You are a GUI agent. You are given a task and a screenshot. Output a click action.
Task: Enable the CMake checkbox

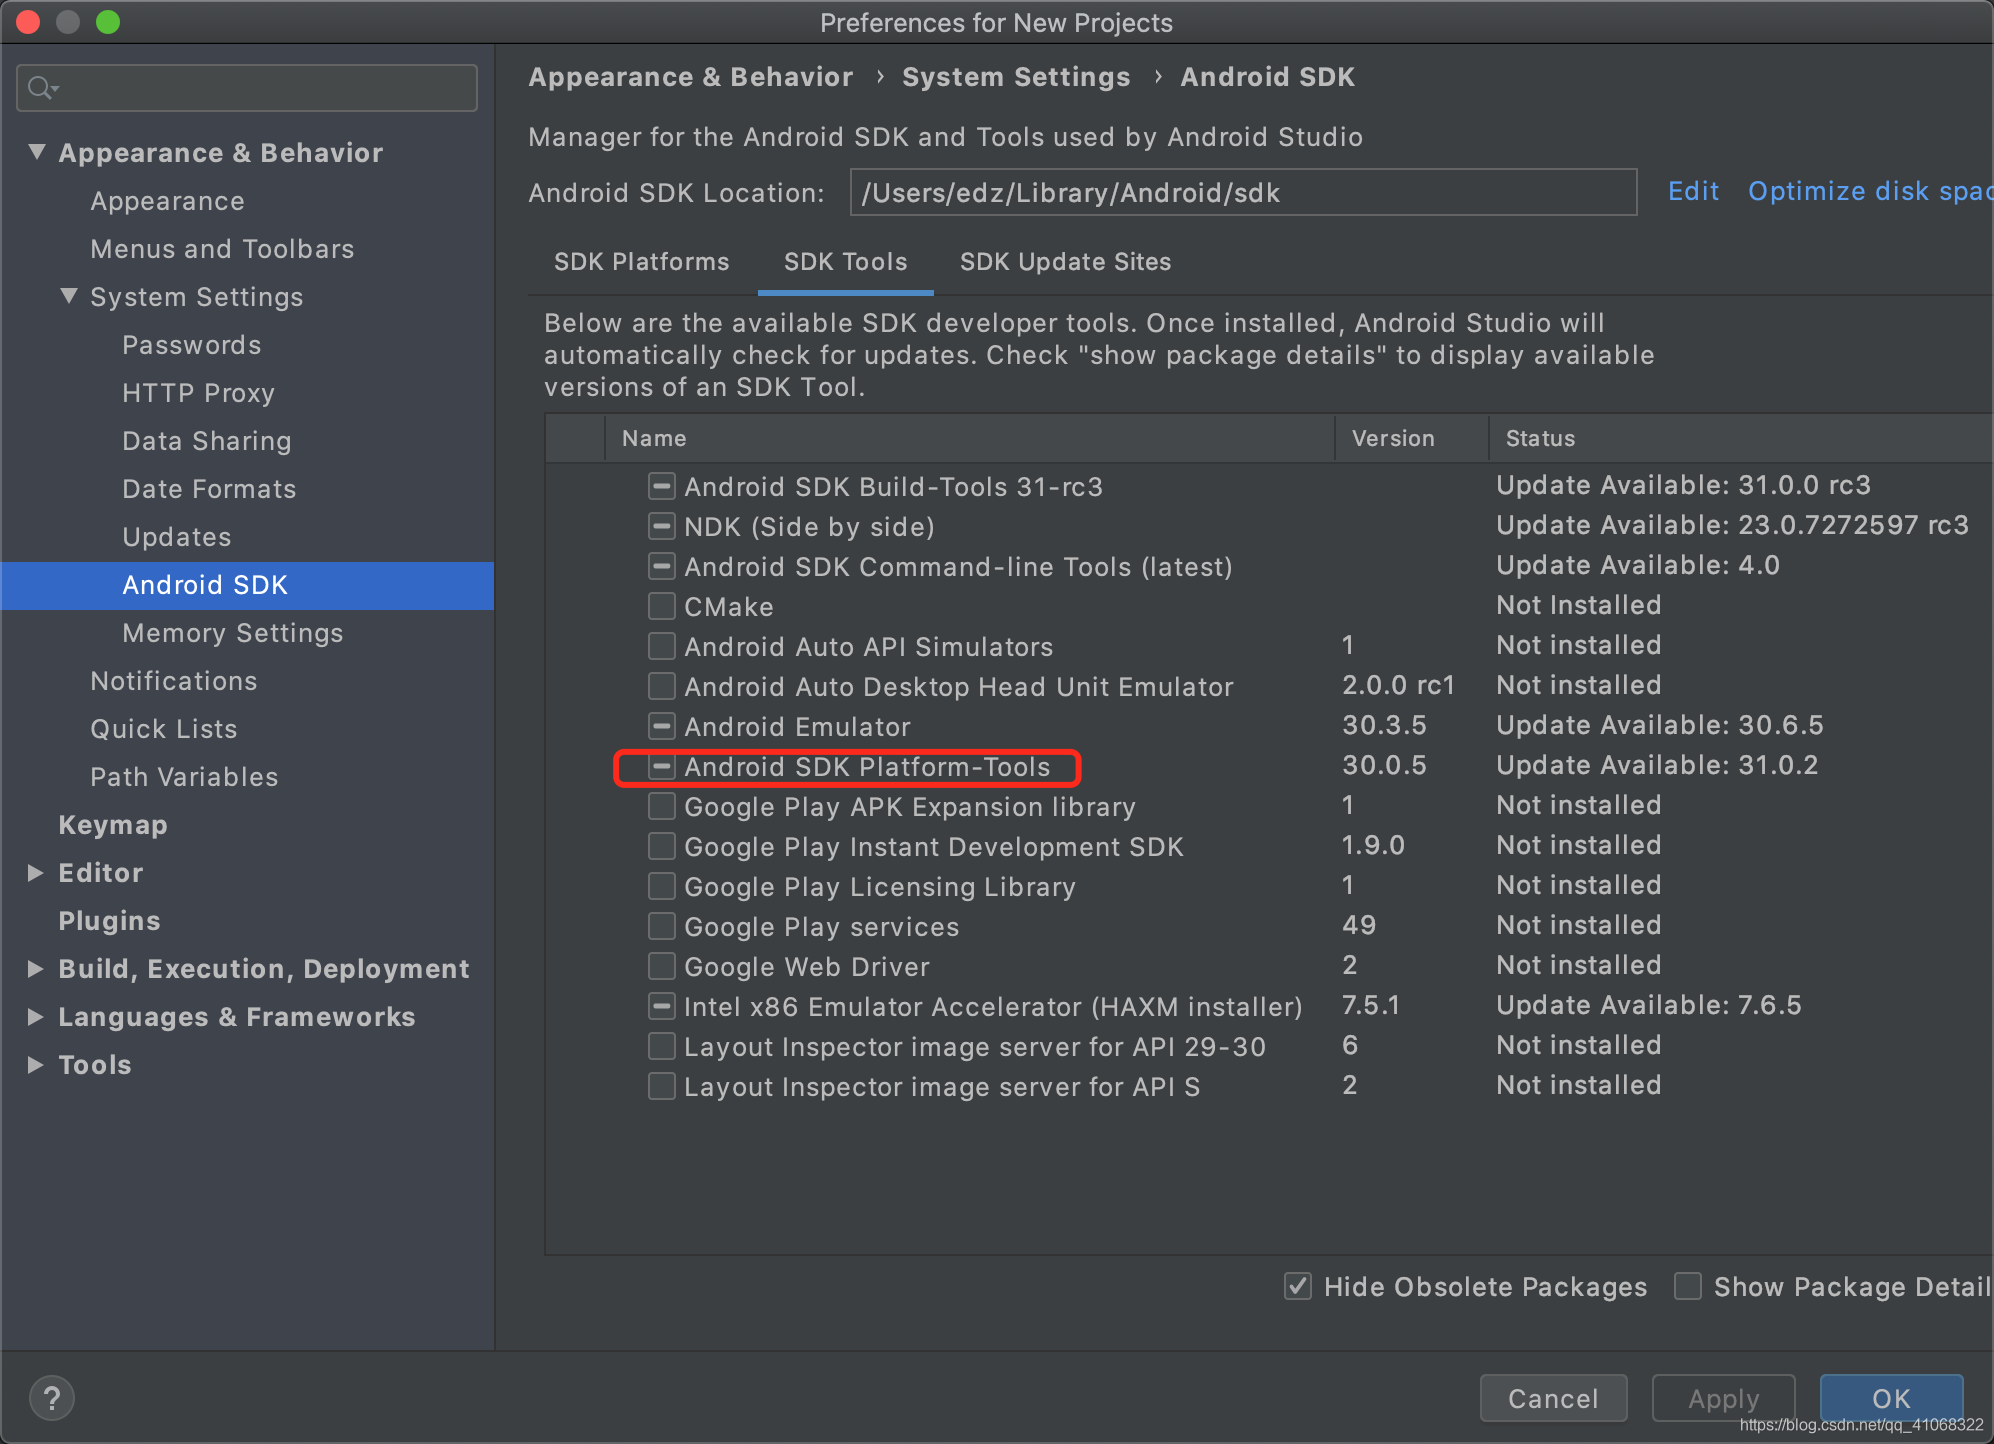tap(661, 607)
